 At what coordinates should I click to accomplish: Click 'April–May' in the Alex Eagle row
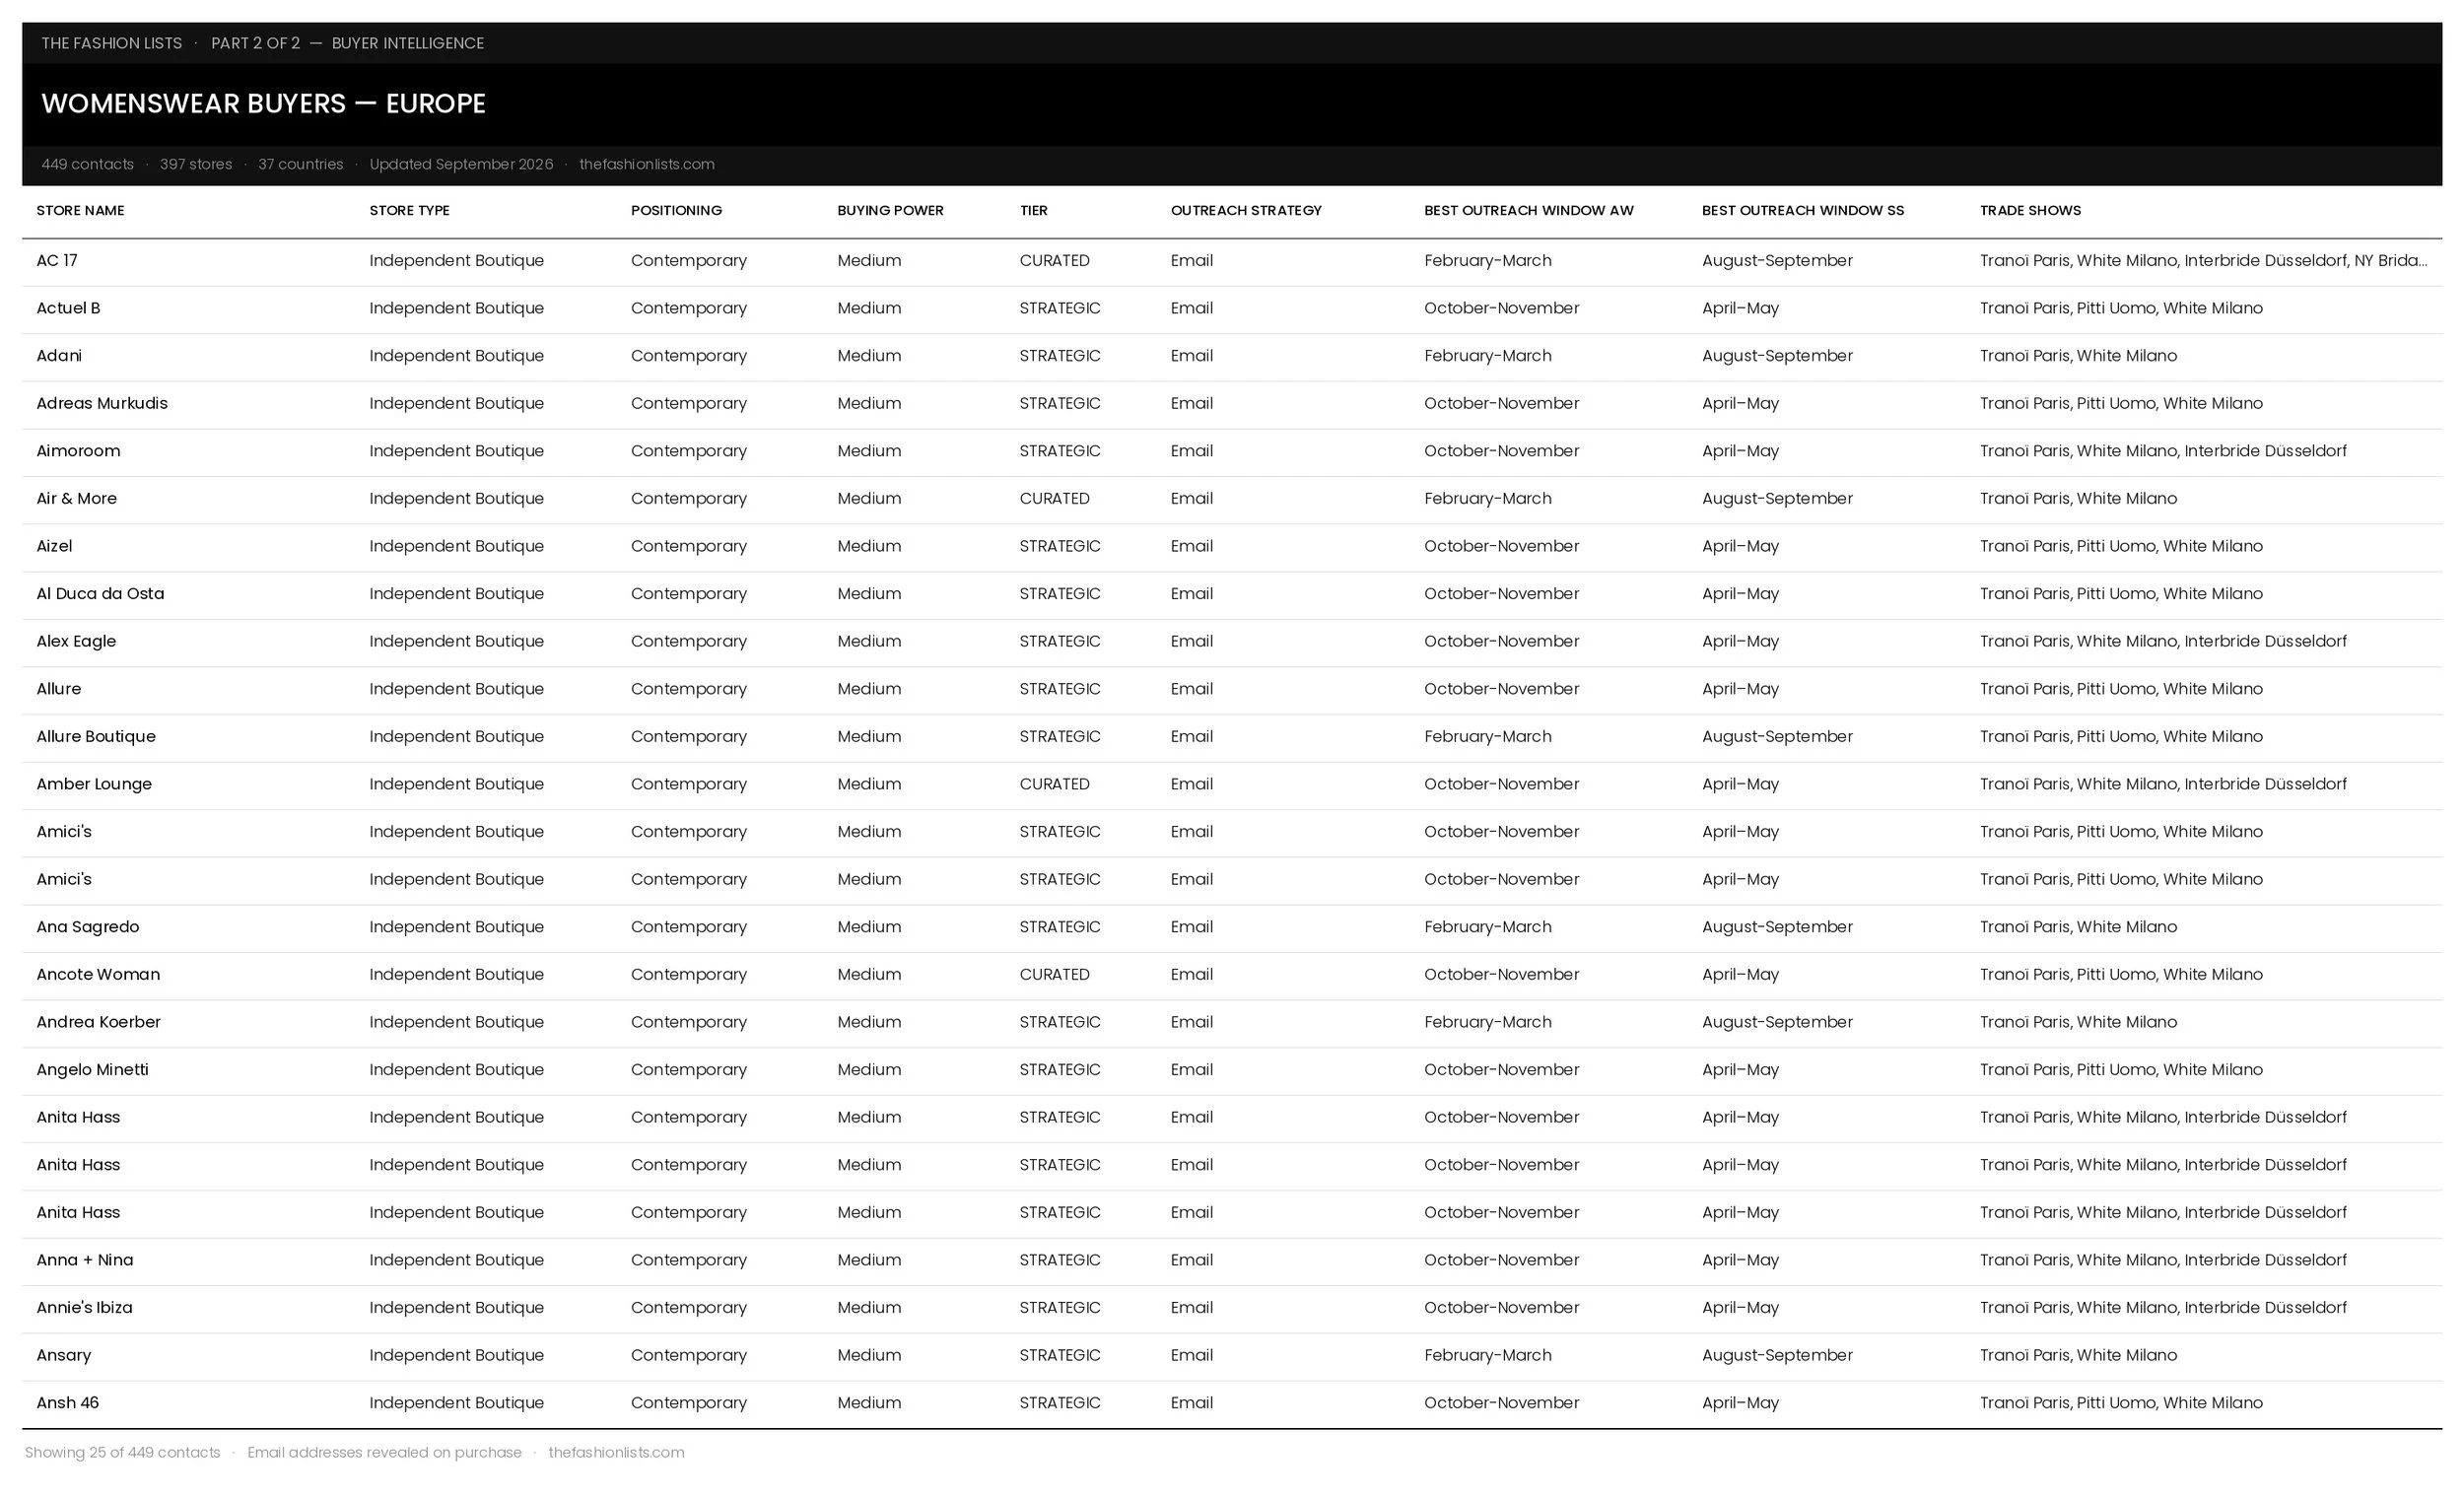1740,641
